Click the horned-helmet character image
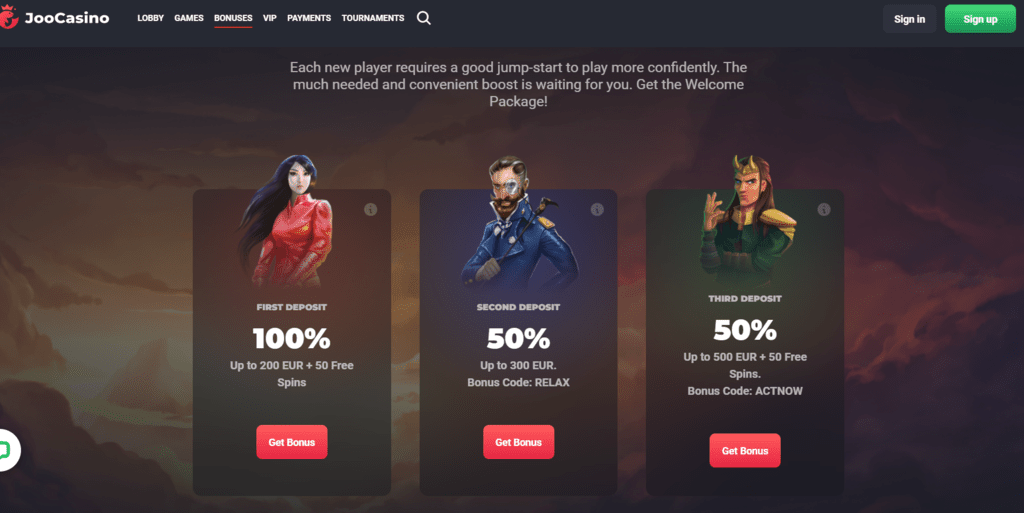Viewport: 1024px width, 513px height. point(746,219)
